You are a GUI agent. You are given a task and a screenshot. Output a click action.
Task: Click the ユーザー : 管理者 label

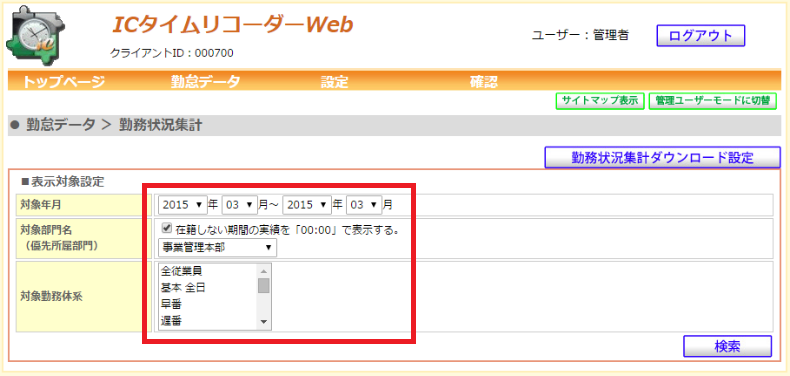pyautogui.click(x=580, y=35)
